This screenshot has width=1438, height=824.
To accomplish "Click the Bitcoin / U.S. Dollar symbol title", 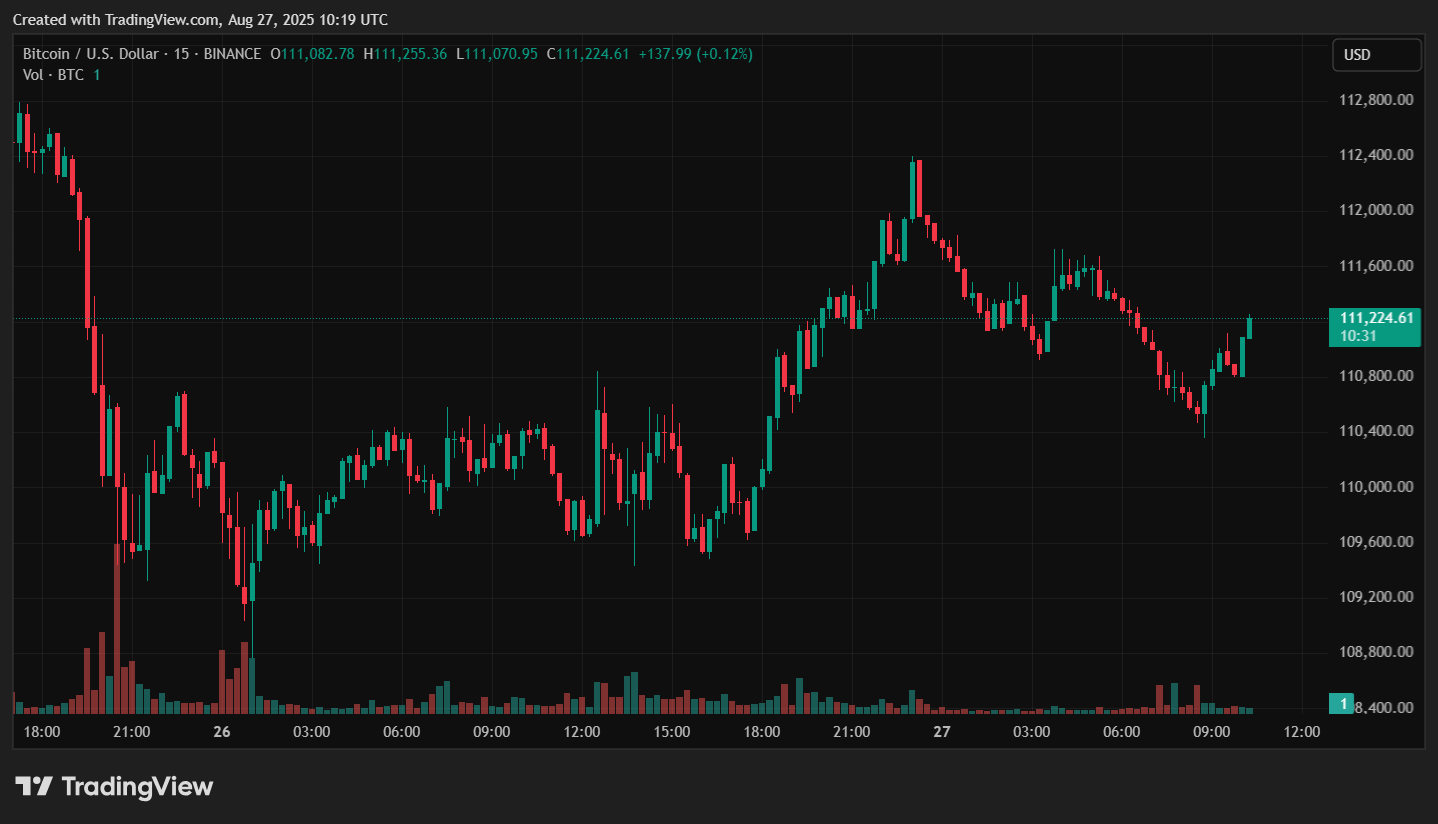I will [x=93, y=54].
